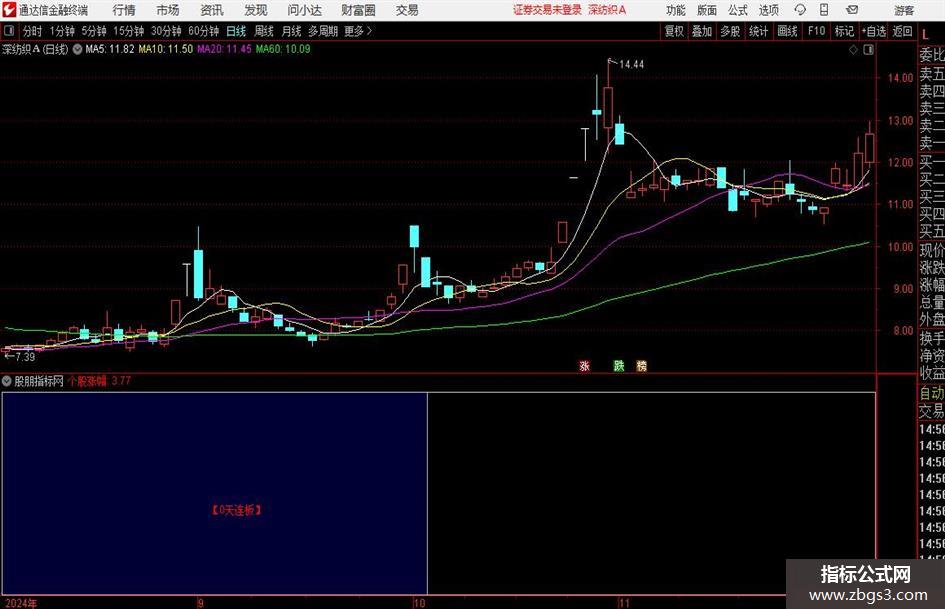This screenshot has height=609, width=945.
Task: Click the 10.00 price axis label
Action: coord(900,247)
